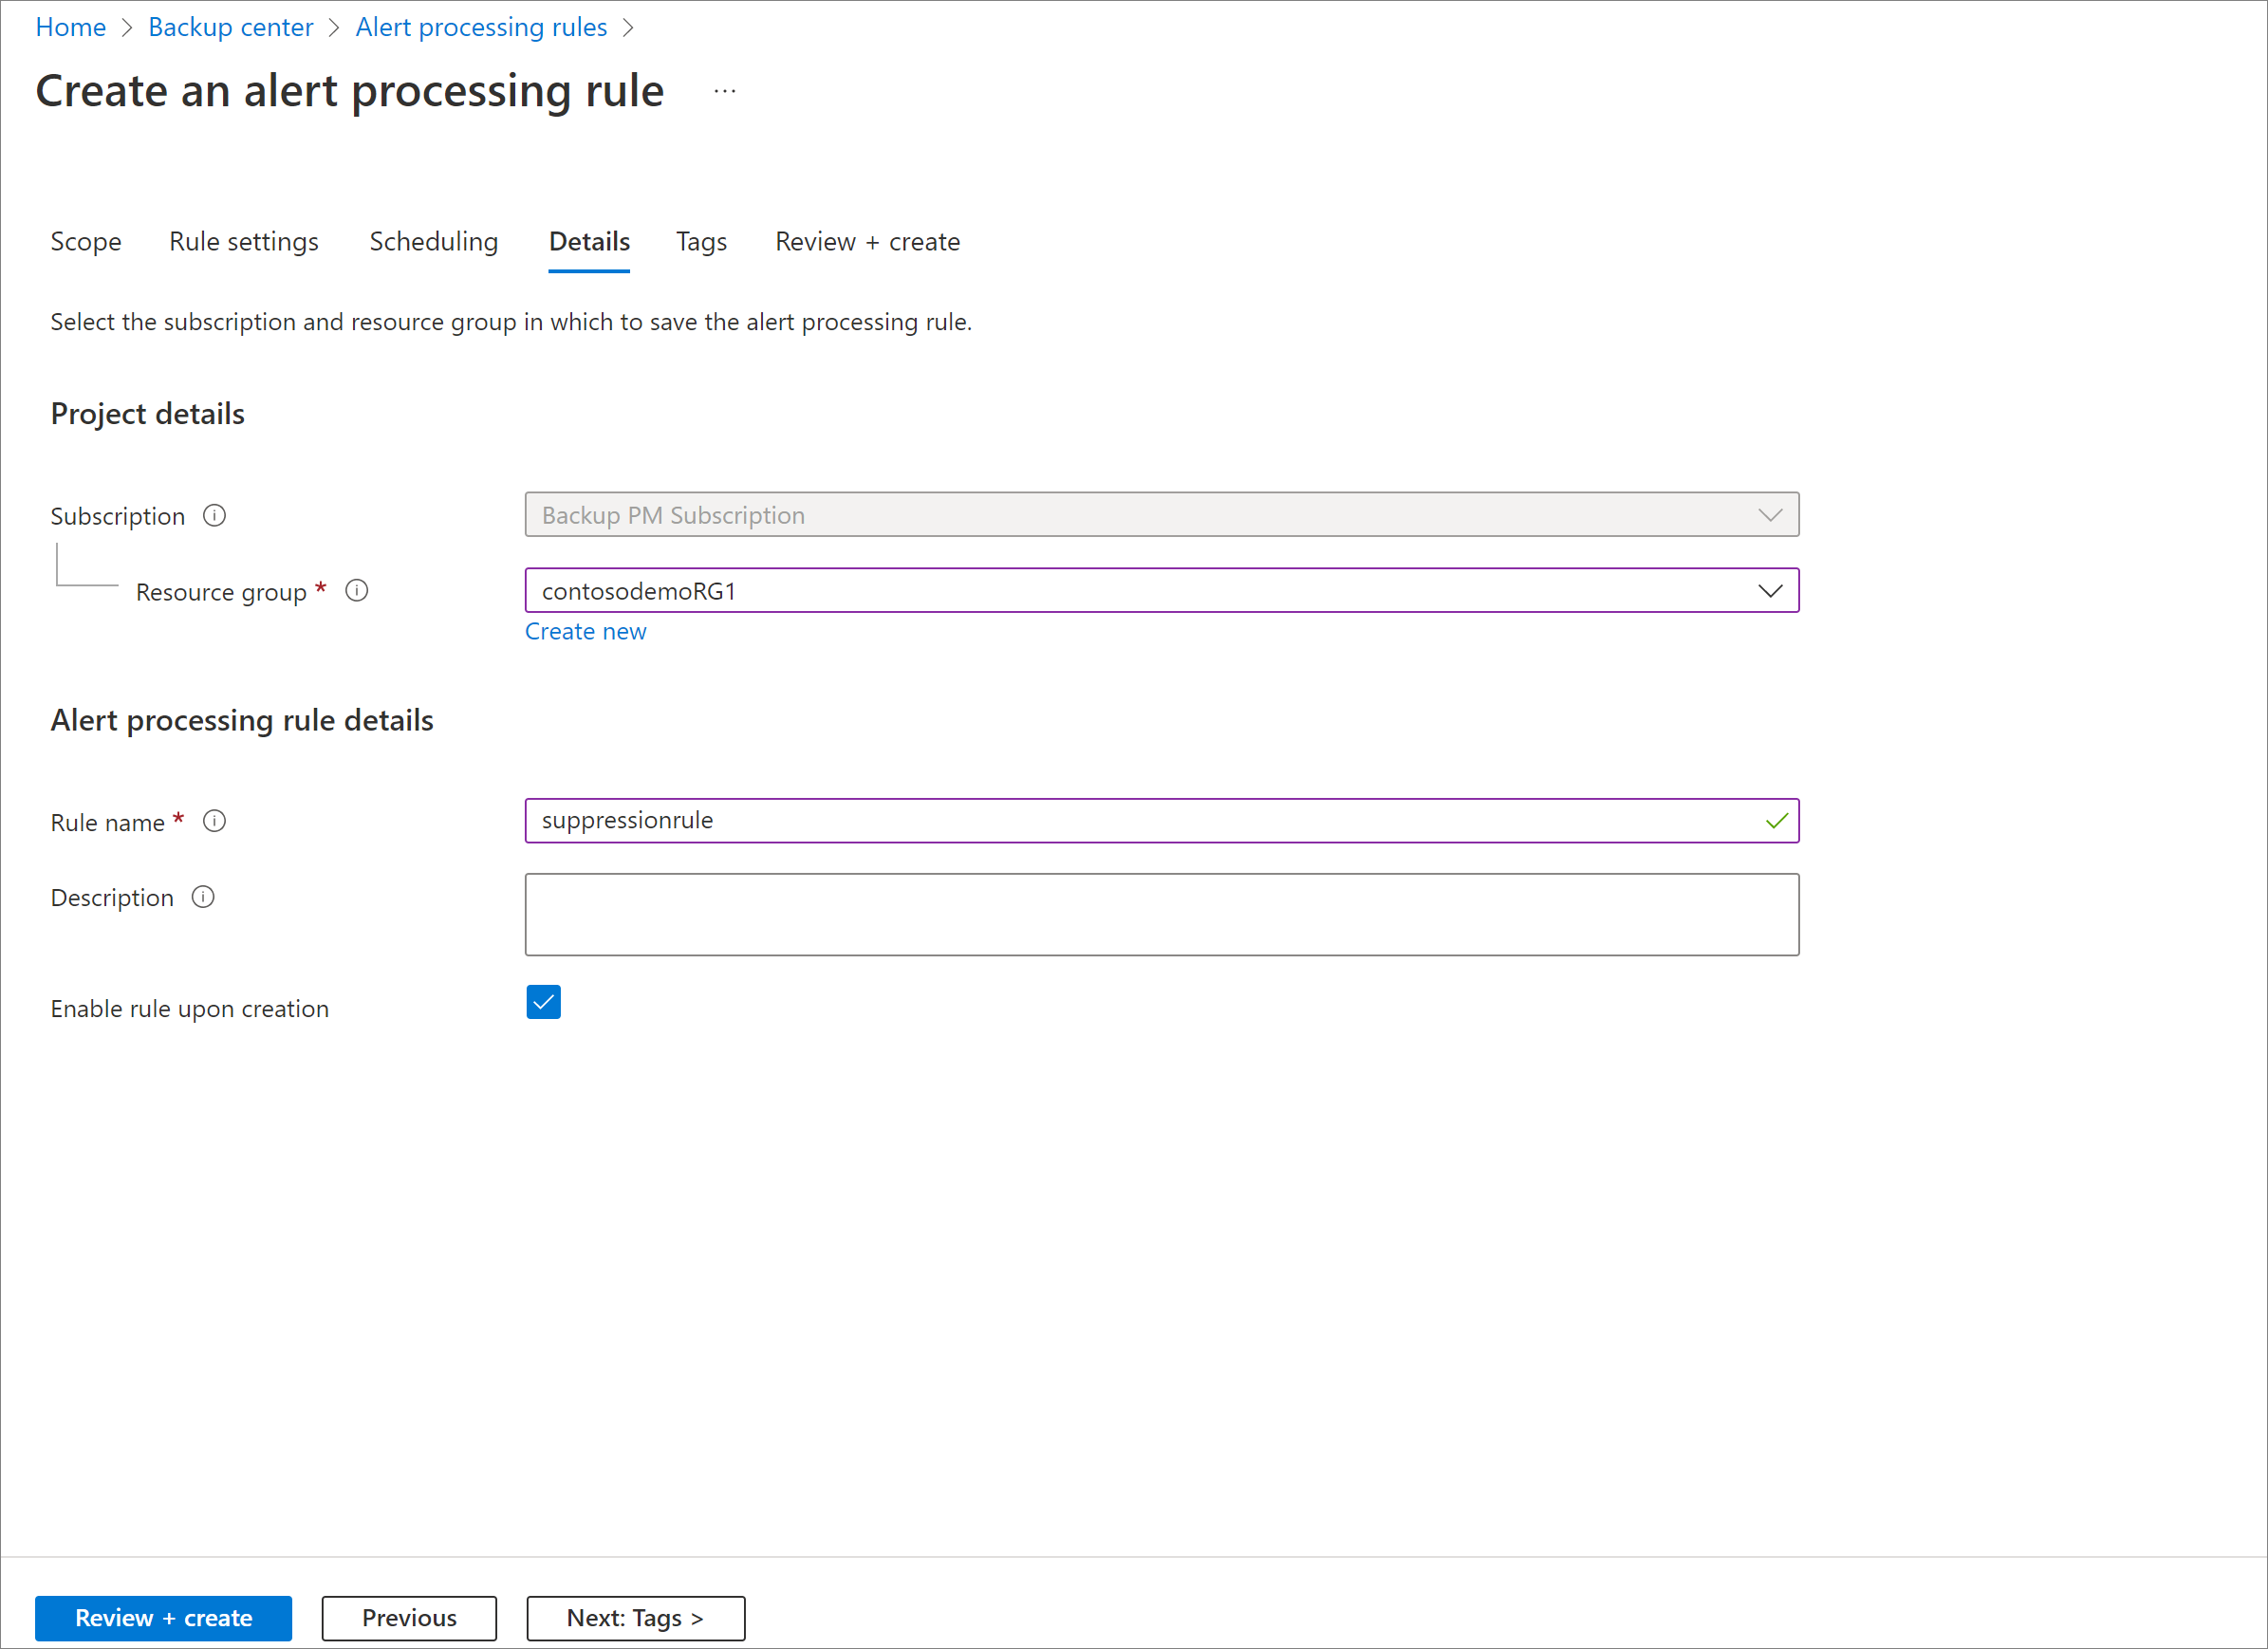Expand the Subscription dropdown
This screenshot has width=2268, height=1649.
pos(1776,514)
